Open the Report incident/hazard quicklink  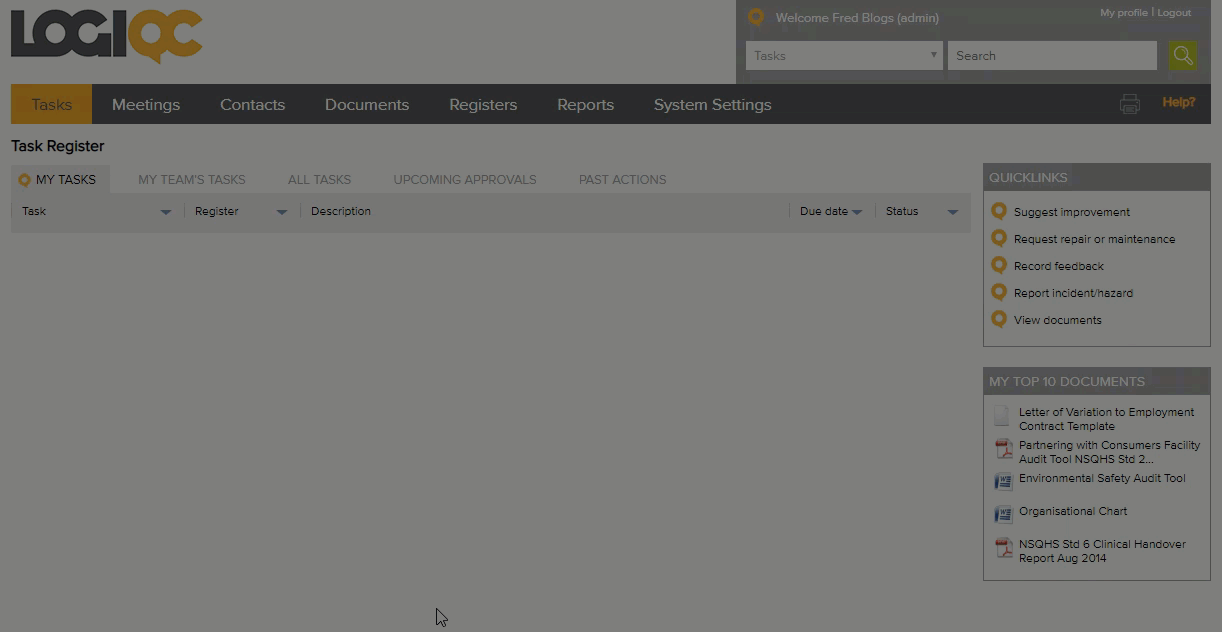[x=1072, y=293]
